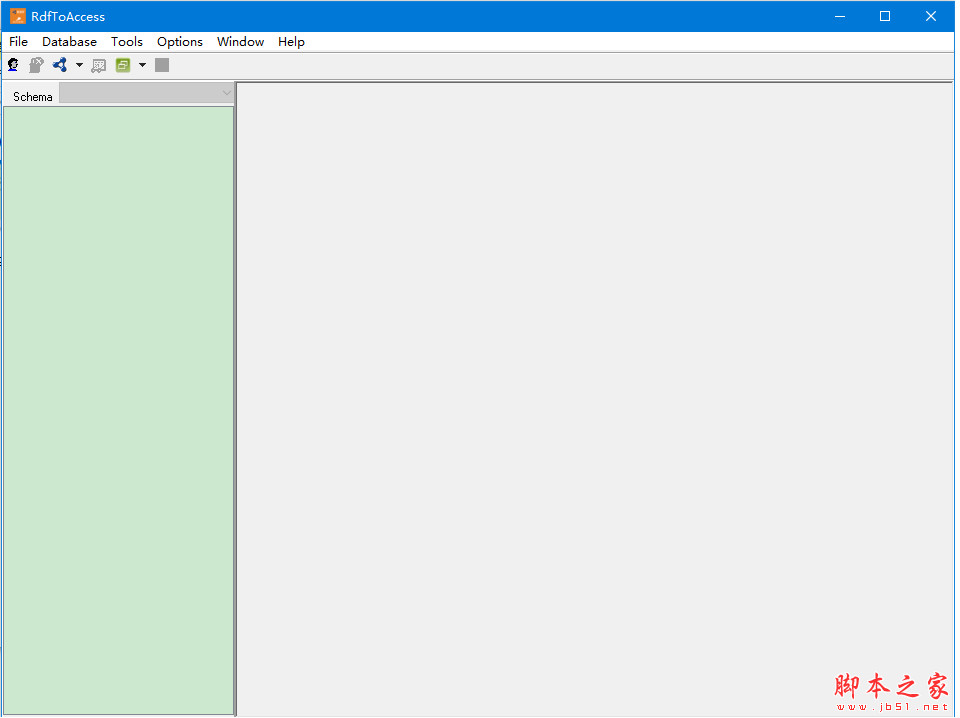Open the File menu

pos(18,42)
